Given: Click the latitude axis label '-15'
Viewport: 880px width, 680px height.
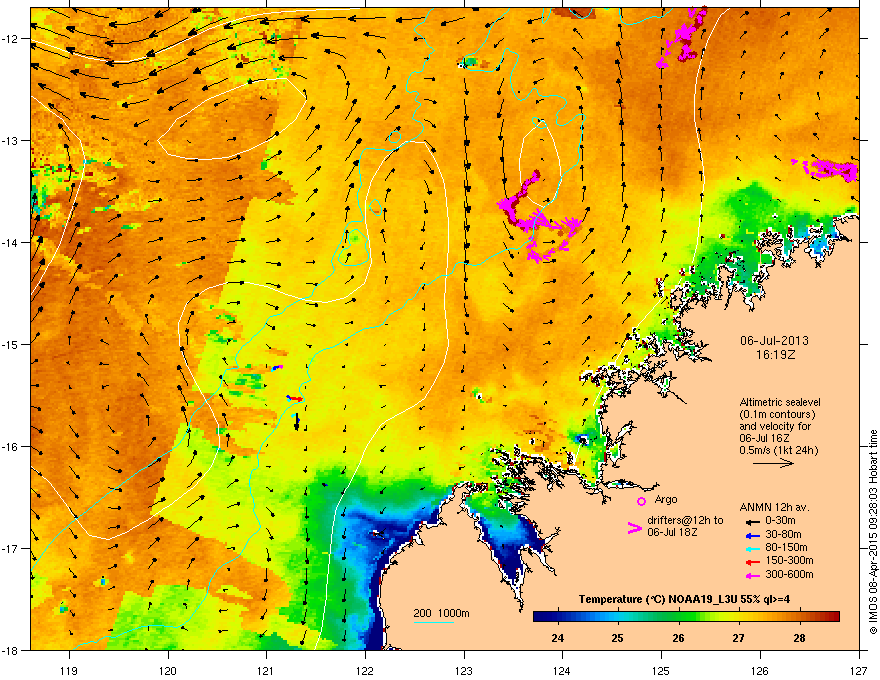Looking at the screenshot, I should (11, 344).
